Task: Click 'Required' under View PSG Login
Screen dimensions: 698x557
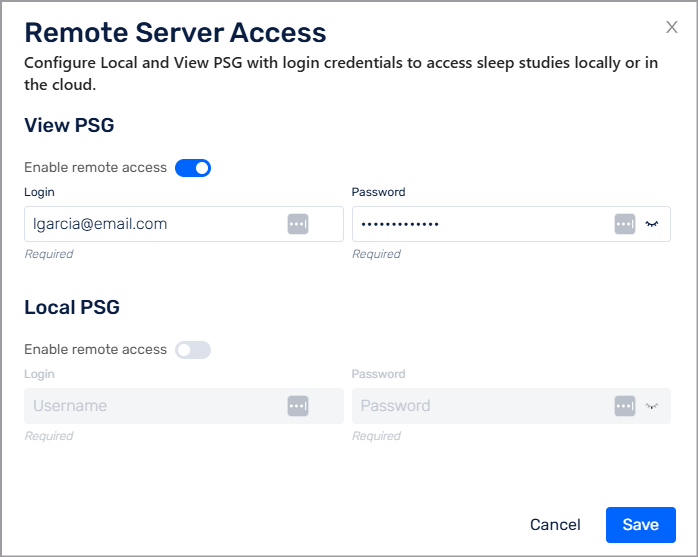Action: (49, 254)
